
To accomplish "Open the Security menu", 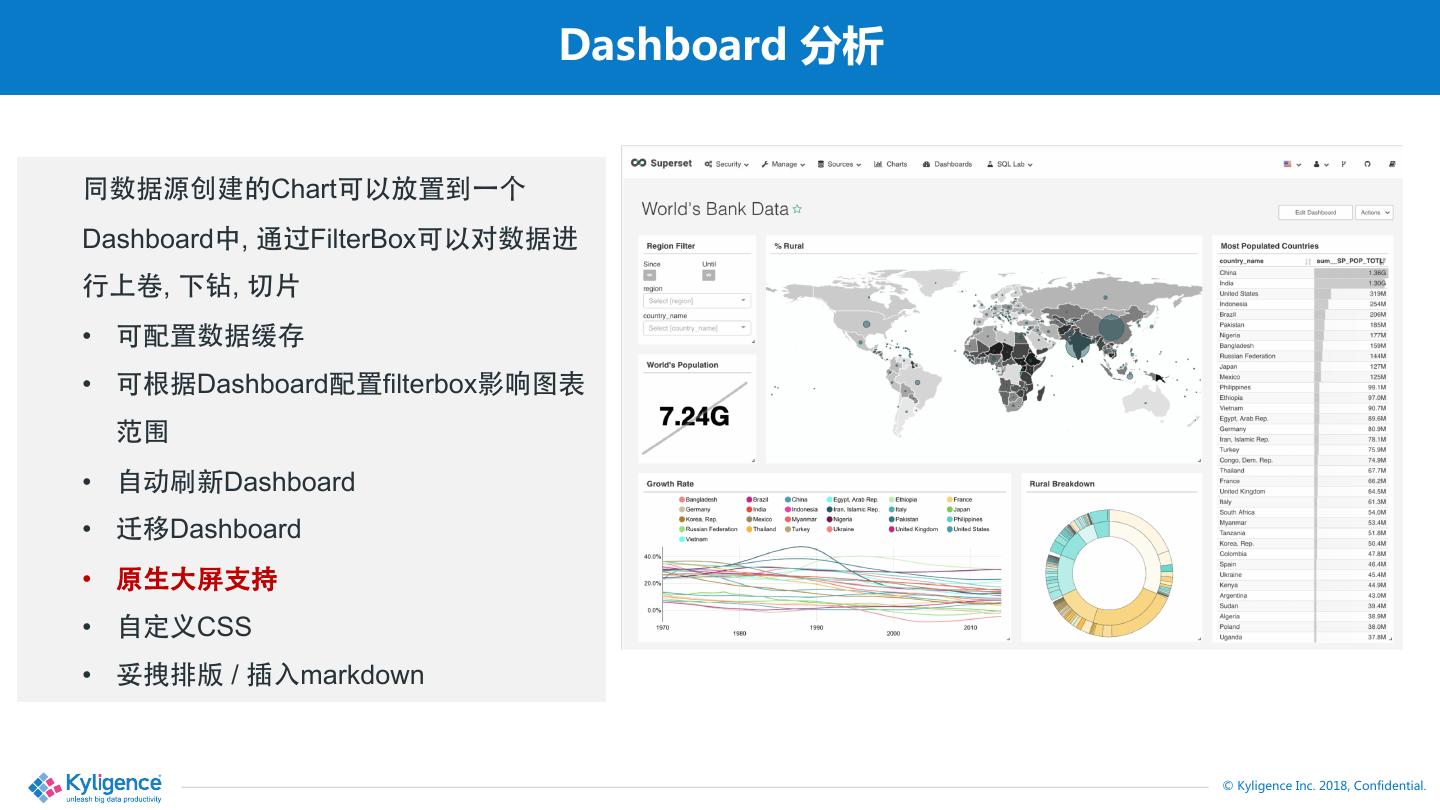I will pyautogui.click(x=727, y=164).
